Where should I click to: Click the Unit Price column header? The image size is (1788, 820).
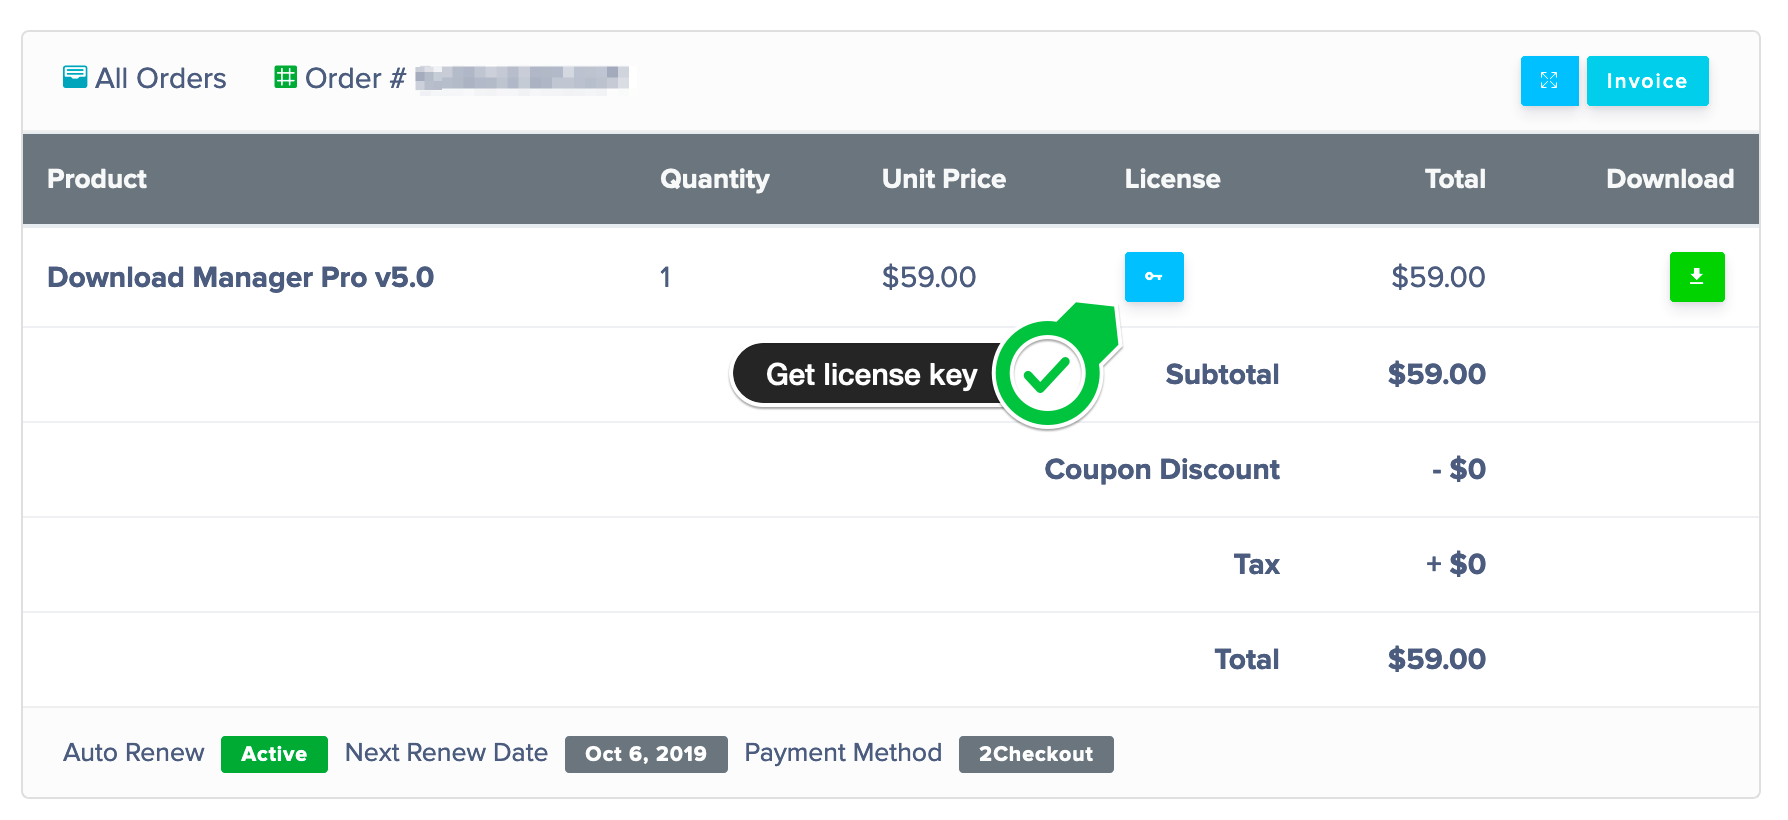coord(944,179)
